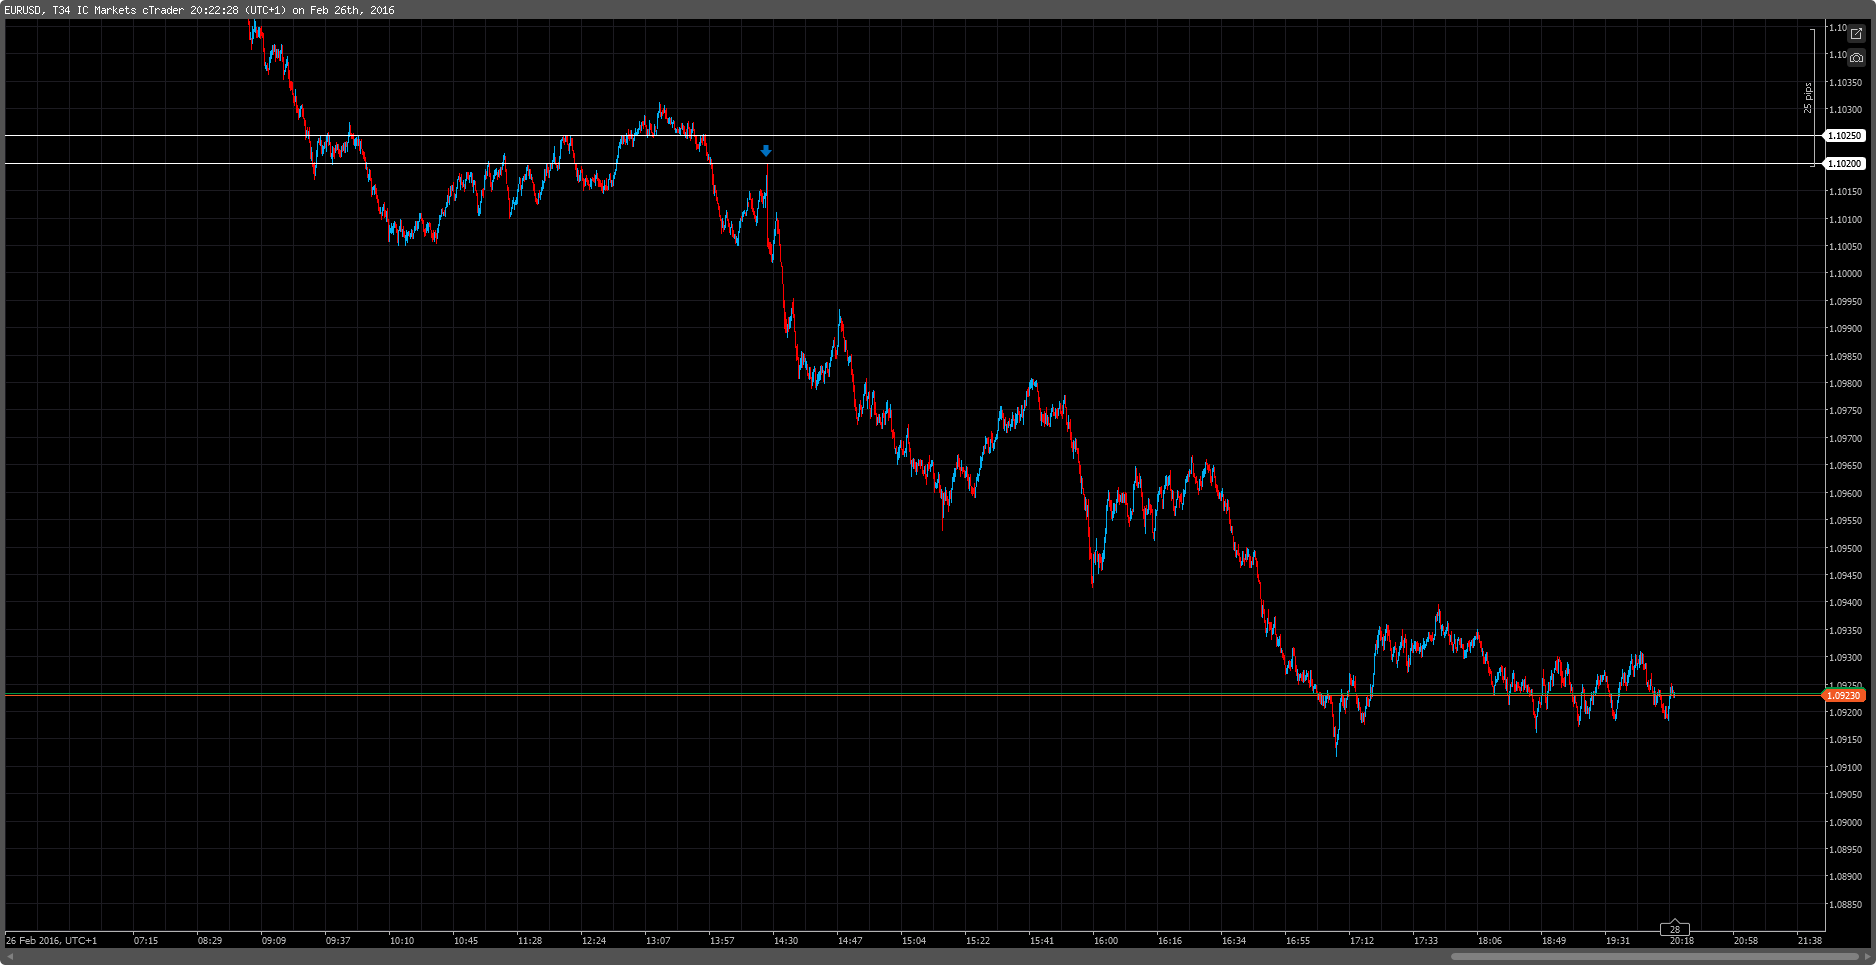Click the 1.09500 price axis label

(x=1845, y=549)
